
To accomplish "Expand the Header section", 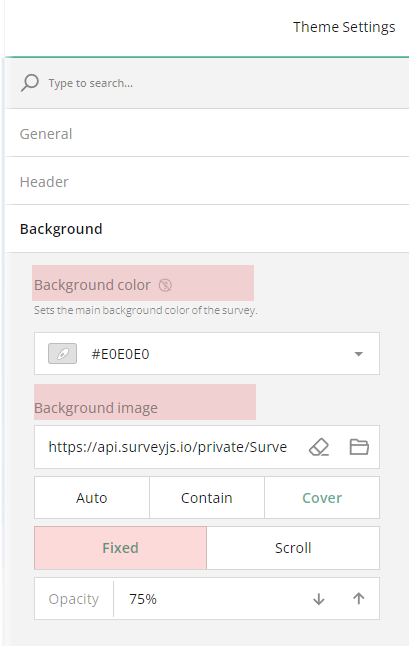I will click(207, 181).
